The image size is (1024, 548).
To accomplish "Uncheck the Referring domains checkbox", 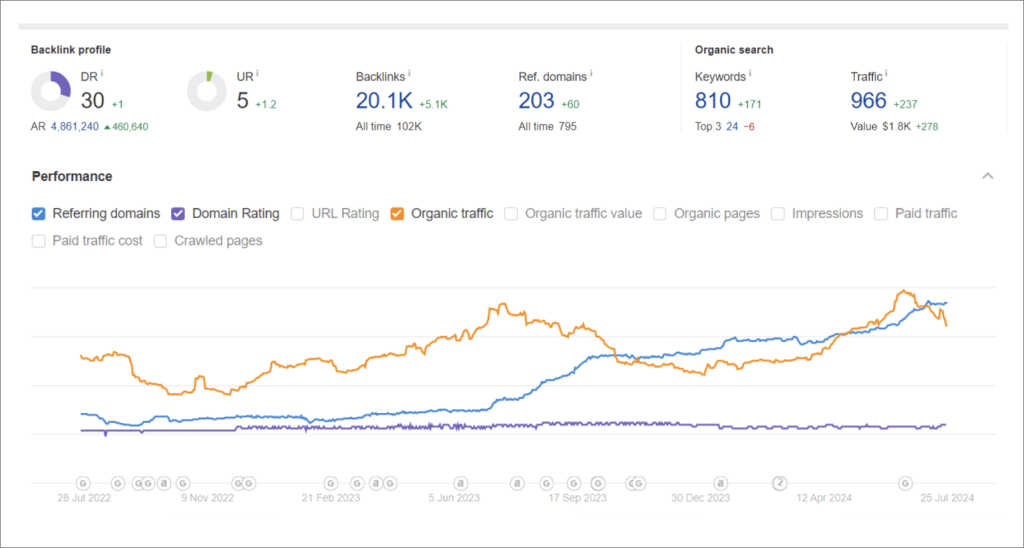I will click(39, 213).
